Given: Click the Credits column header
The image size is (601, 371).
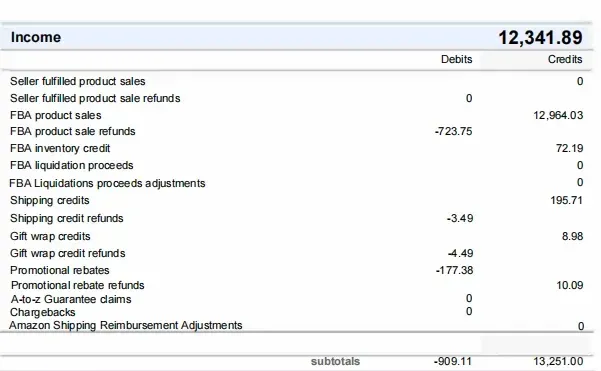Looking at the screenshot, I should (565, 59).
